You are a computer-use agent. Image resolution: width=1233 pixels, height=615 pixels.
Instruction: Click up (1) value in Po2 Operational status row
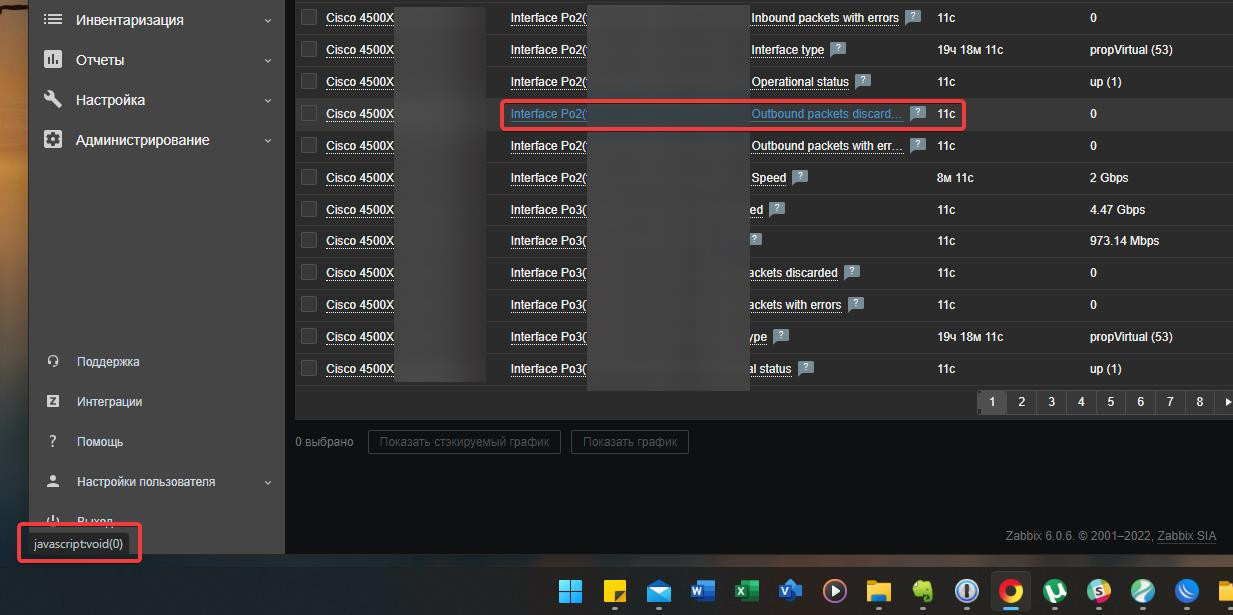click(1106, 82)
